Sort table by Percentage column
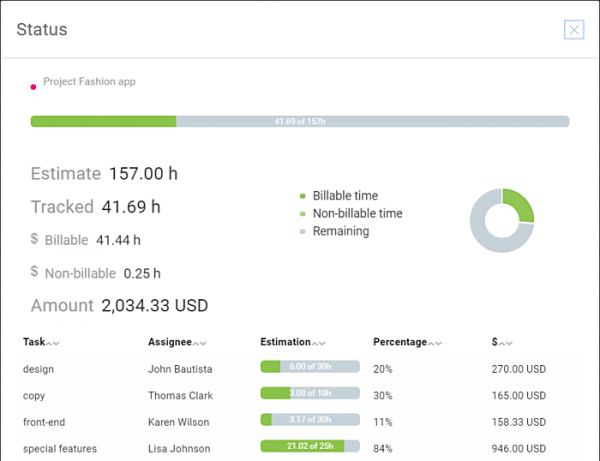The height and width of the screenshot is (461, 600). click(434, 343)
